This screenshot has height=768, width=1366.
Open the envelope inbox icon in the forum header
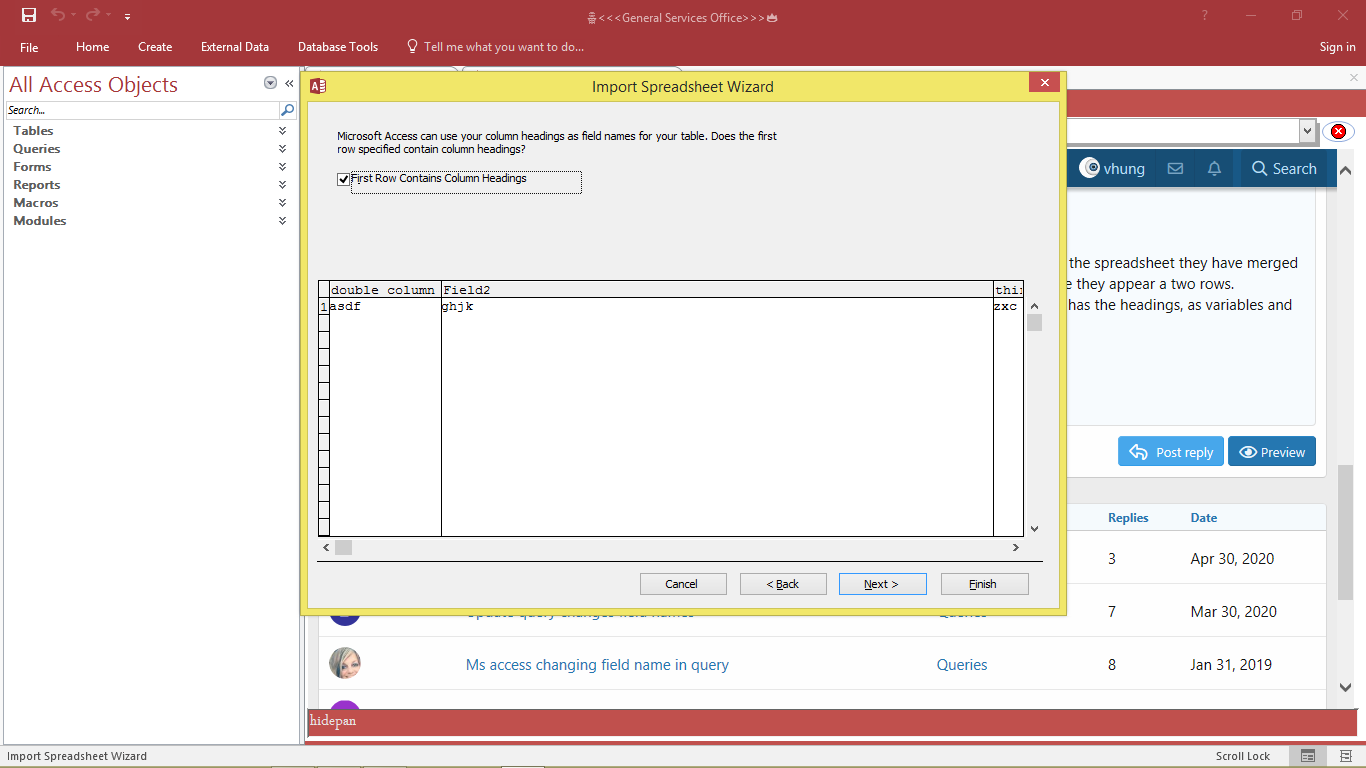(x=1175, y=169)
